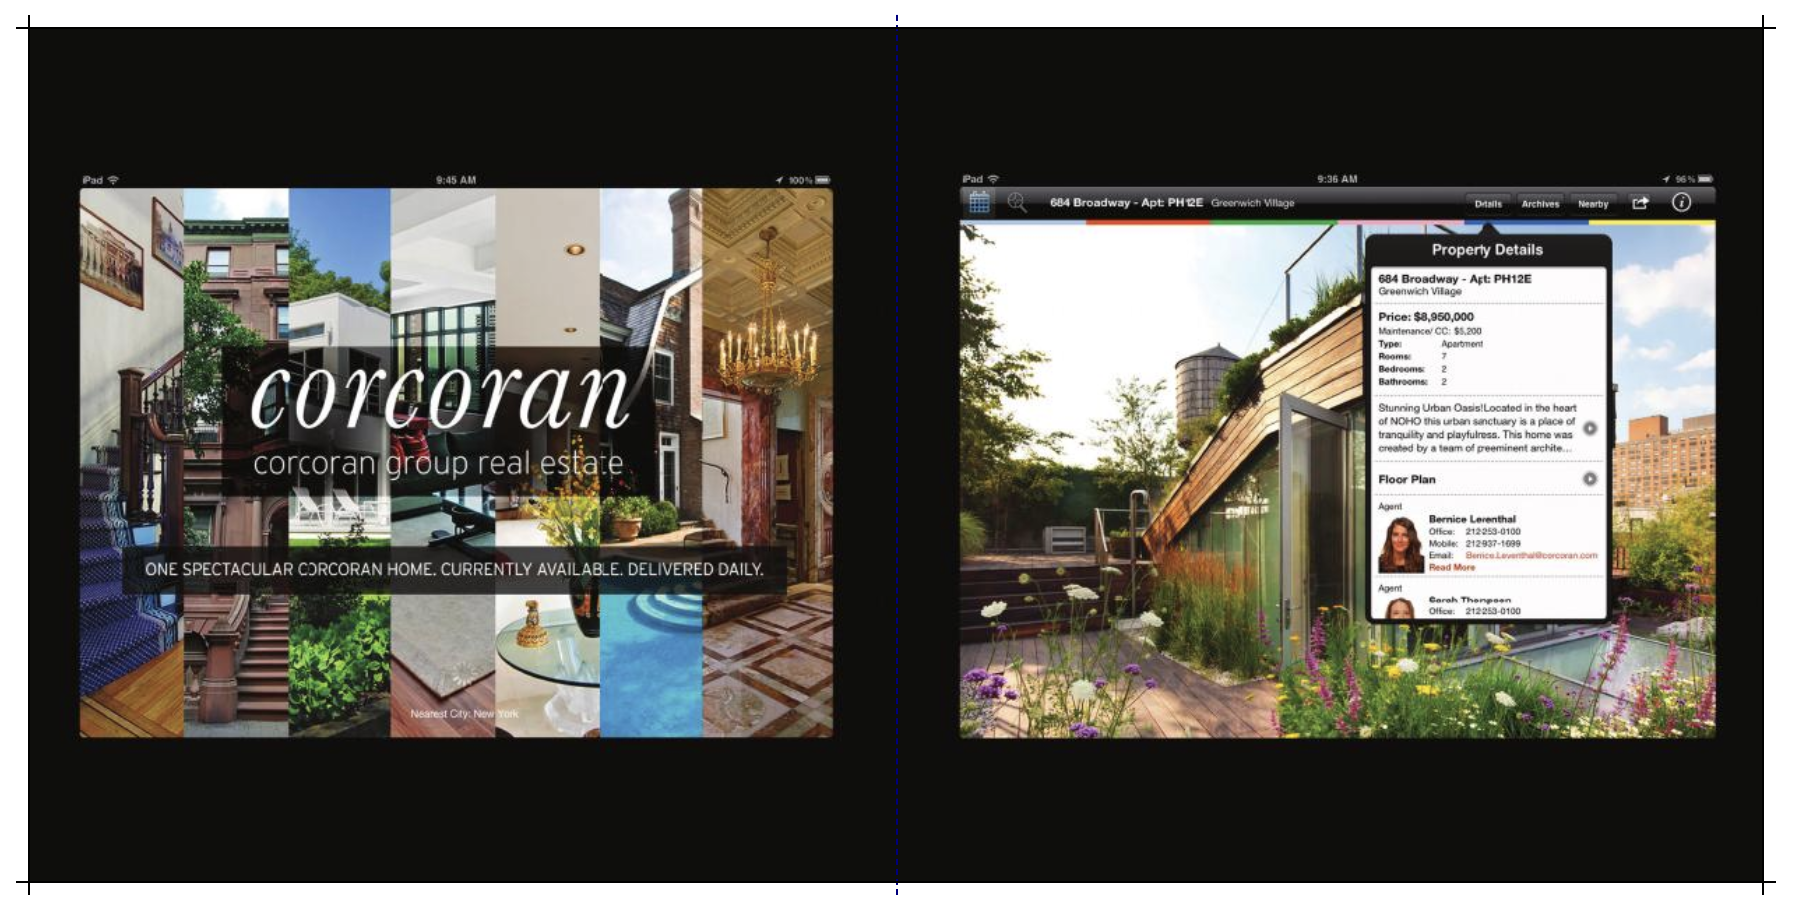
Task: Expand the property description with its arrow
Action: pyautogui.click(x=1589, y=428)
